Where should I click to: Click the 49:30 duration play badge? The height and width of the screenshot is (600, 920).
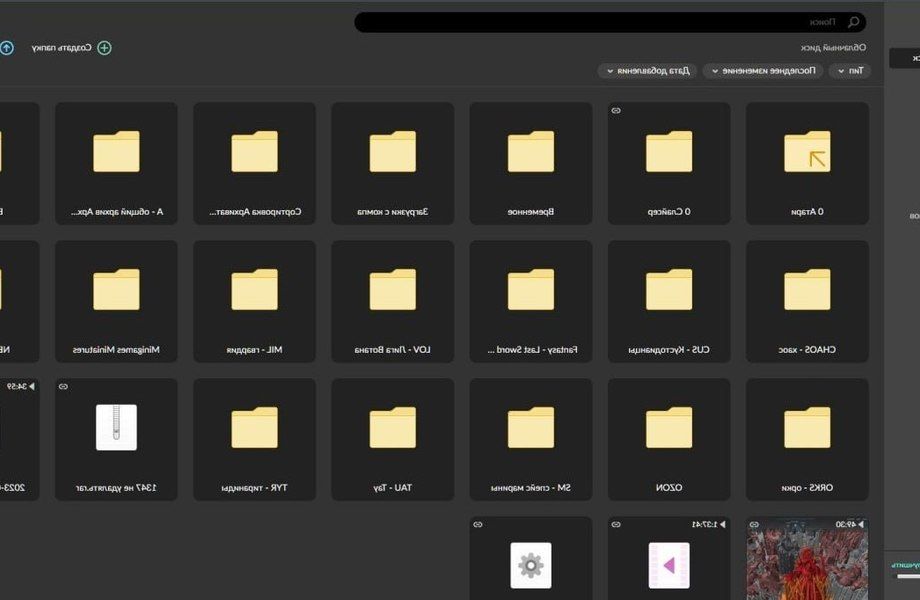click(850, 524)
